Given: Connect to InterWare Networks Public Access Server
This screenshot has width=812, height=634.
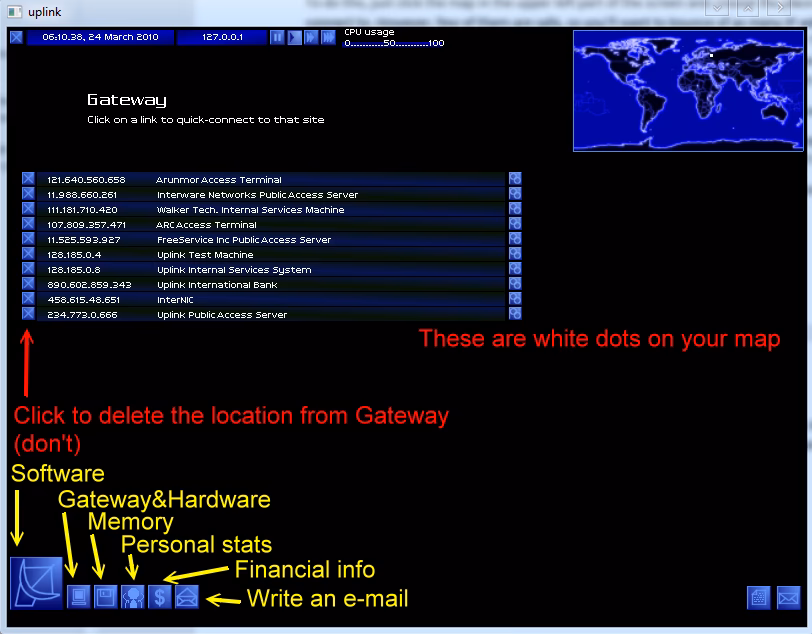Looking at the screenshot, I should [271, 194].
